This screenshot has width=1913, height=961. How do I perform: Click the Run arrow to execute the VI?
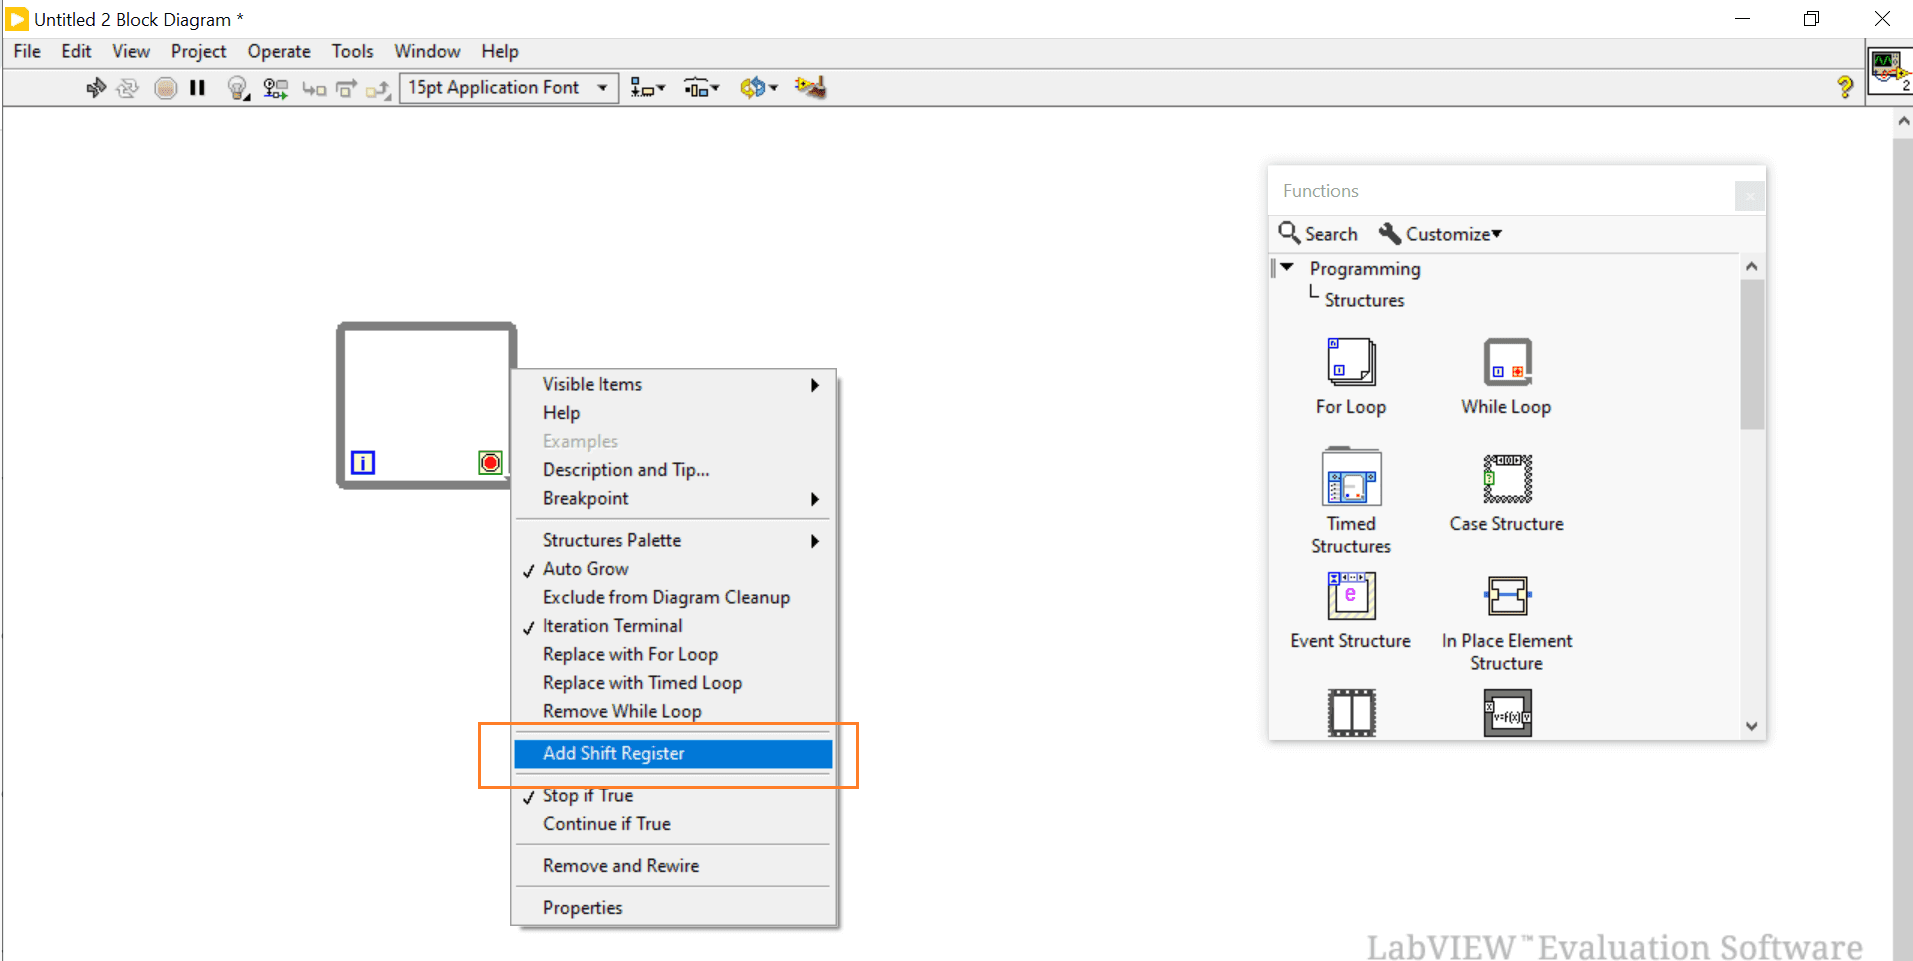point(95,87)
